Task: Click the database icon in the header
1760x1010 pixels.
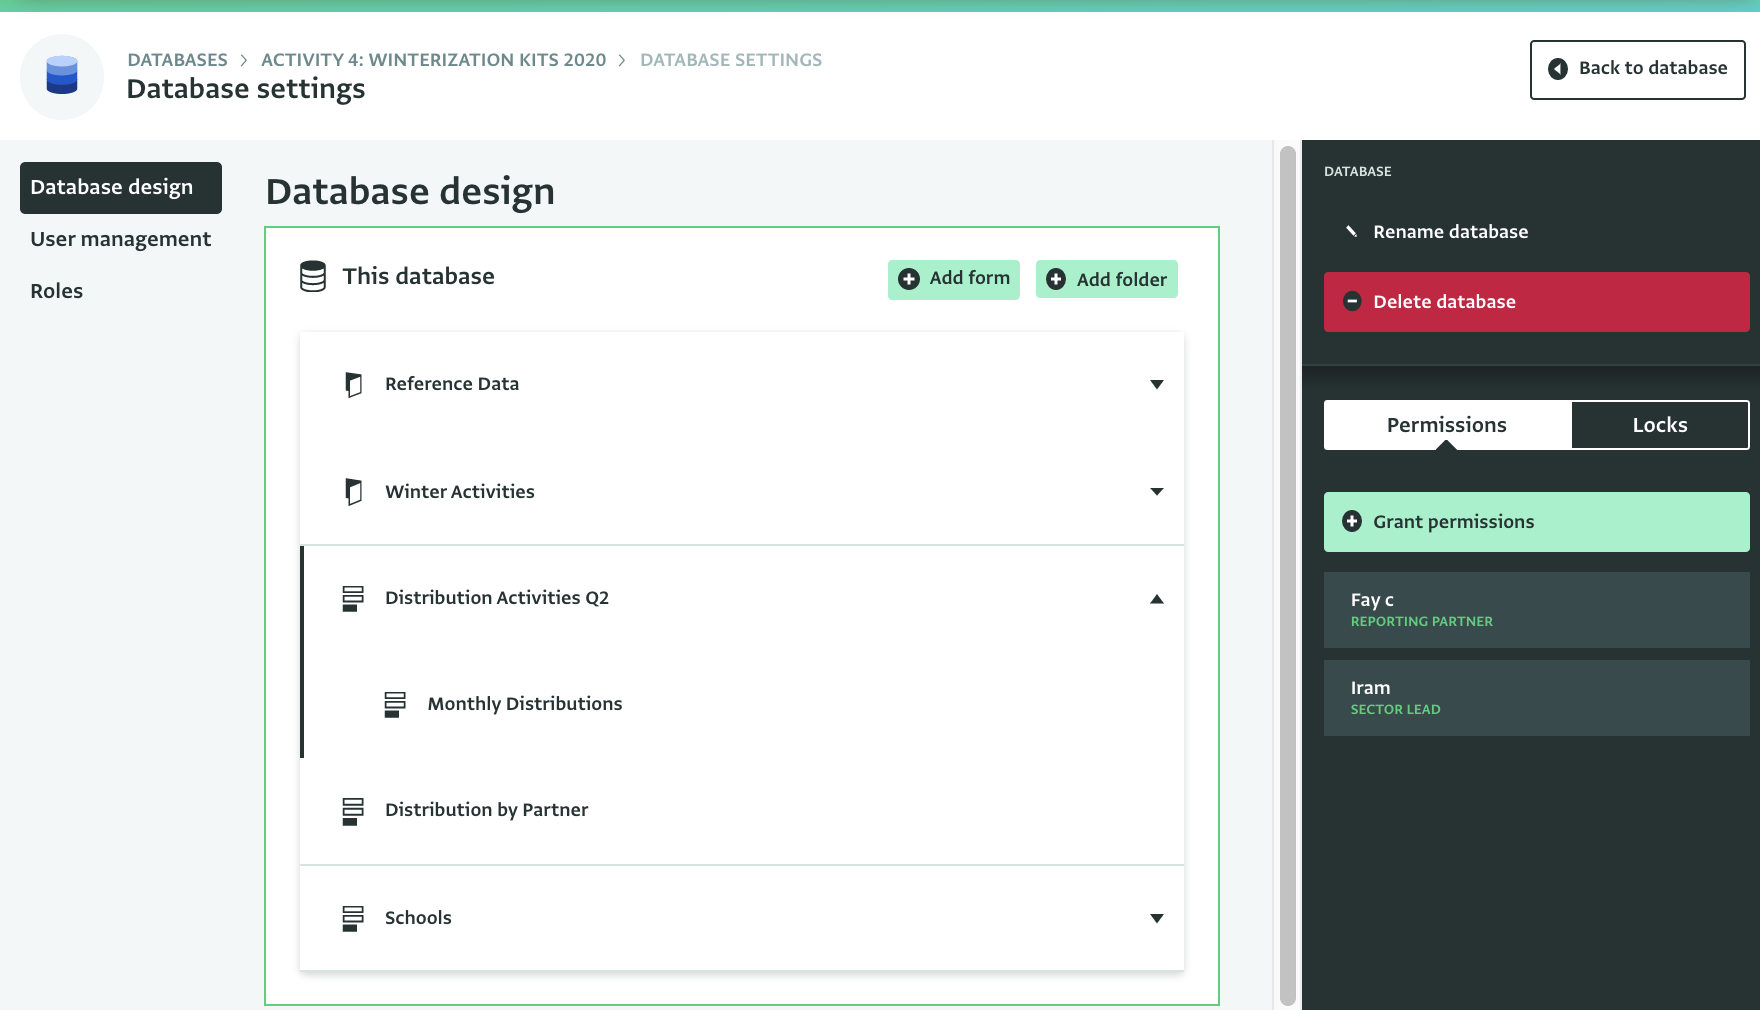Action: click(61, 75)
